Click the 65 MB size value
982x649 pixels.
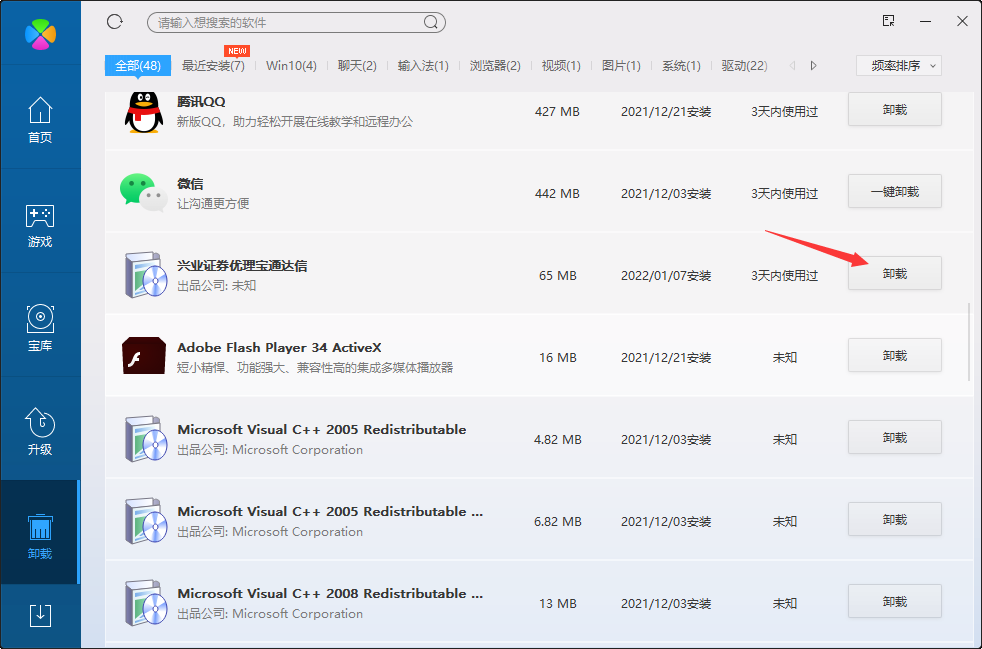point(558,276)
